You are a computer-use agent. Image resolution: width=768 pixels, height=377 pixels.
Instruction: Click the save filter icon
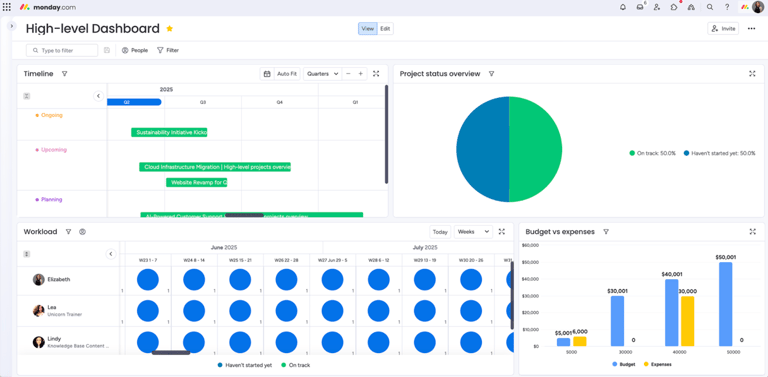pos(107,50)
